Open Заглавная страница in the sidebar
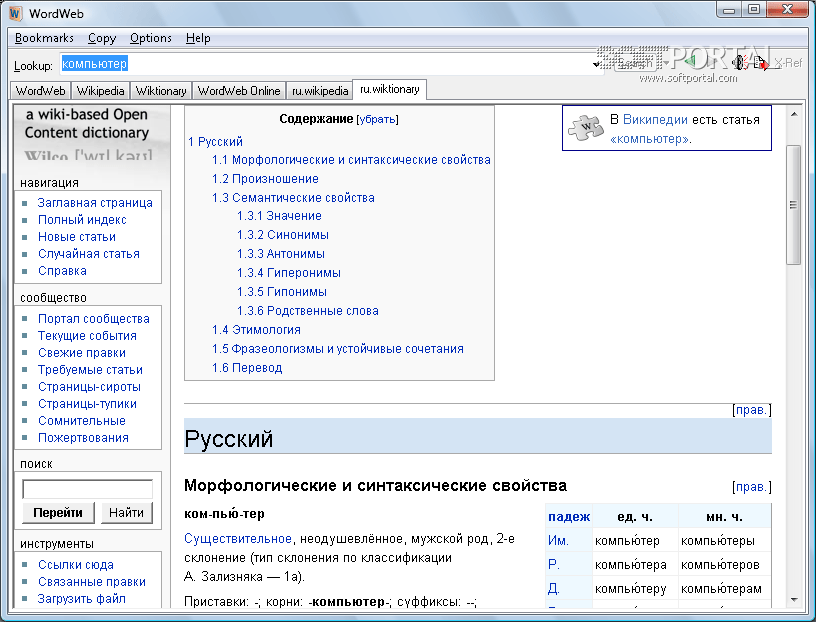816x622 pixels. (x=95, y=203)
